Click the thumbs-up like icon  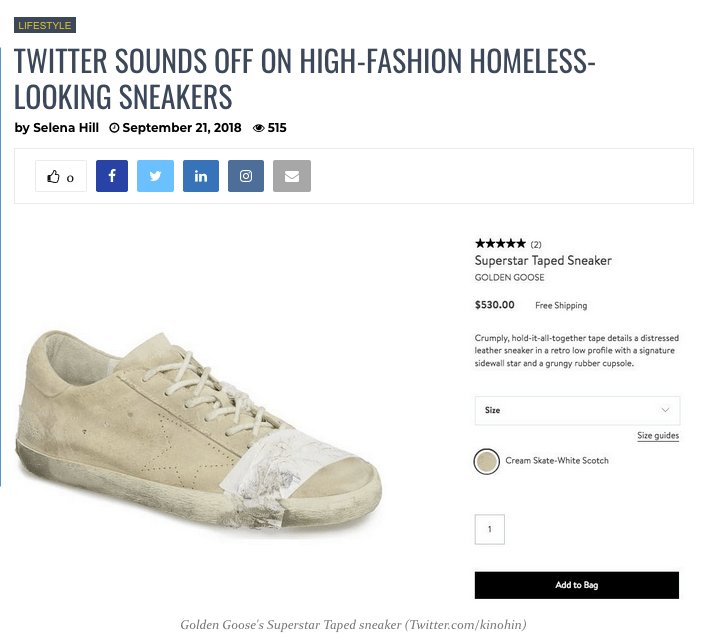[x=53, y=177]
